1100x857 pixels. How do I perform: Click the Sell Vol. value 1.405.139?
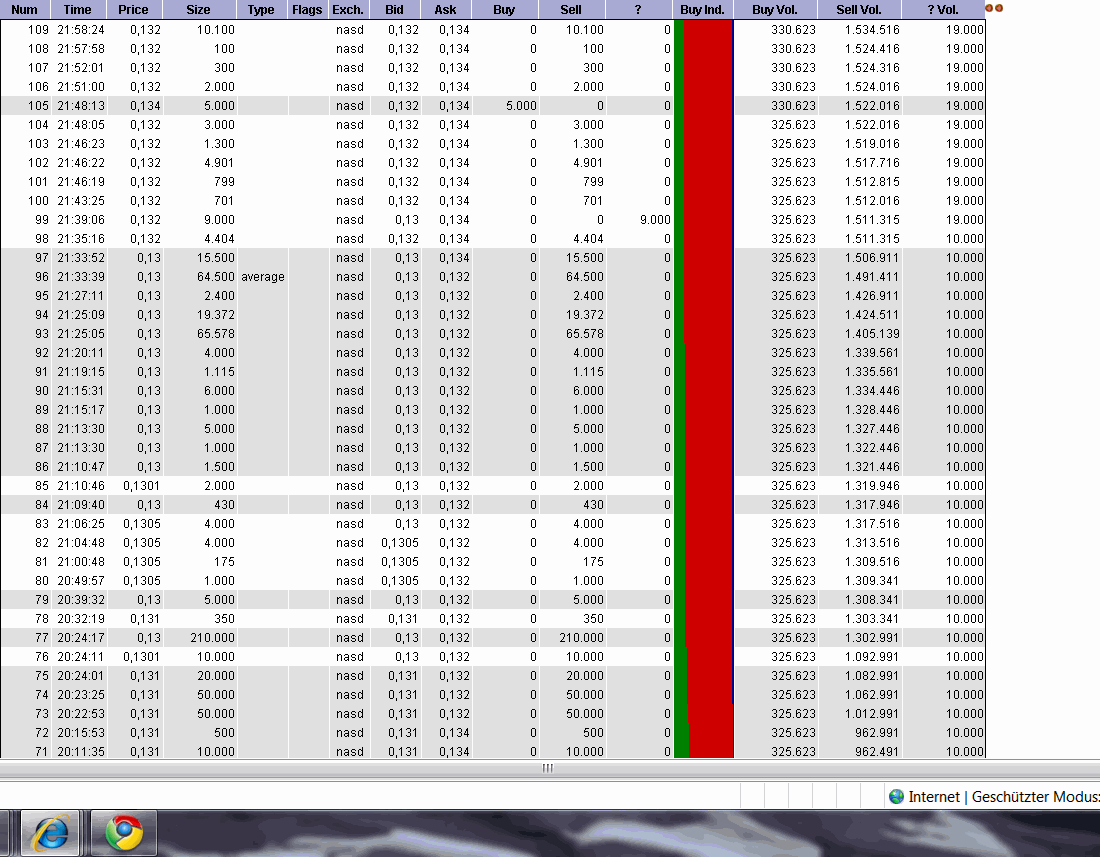[x=872, y=333]
